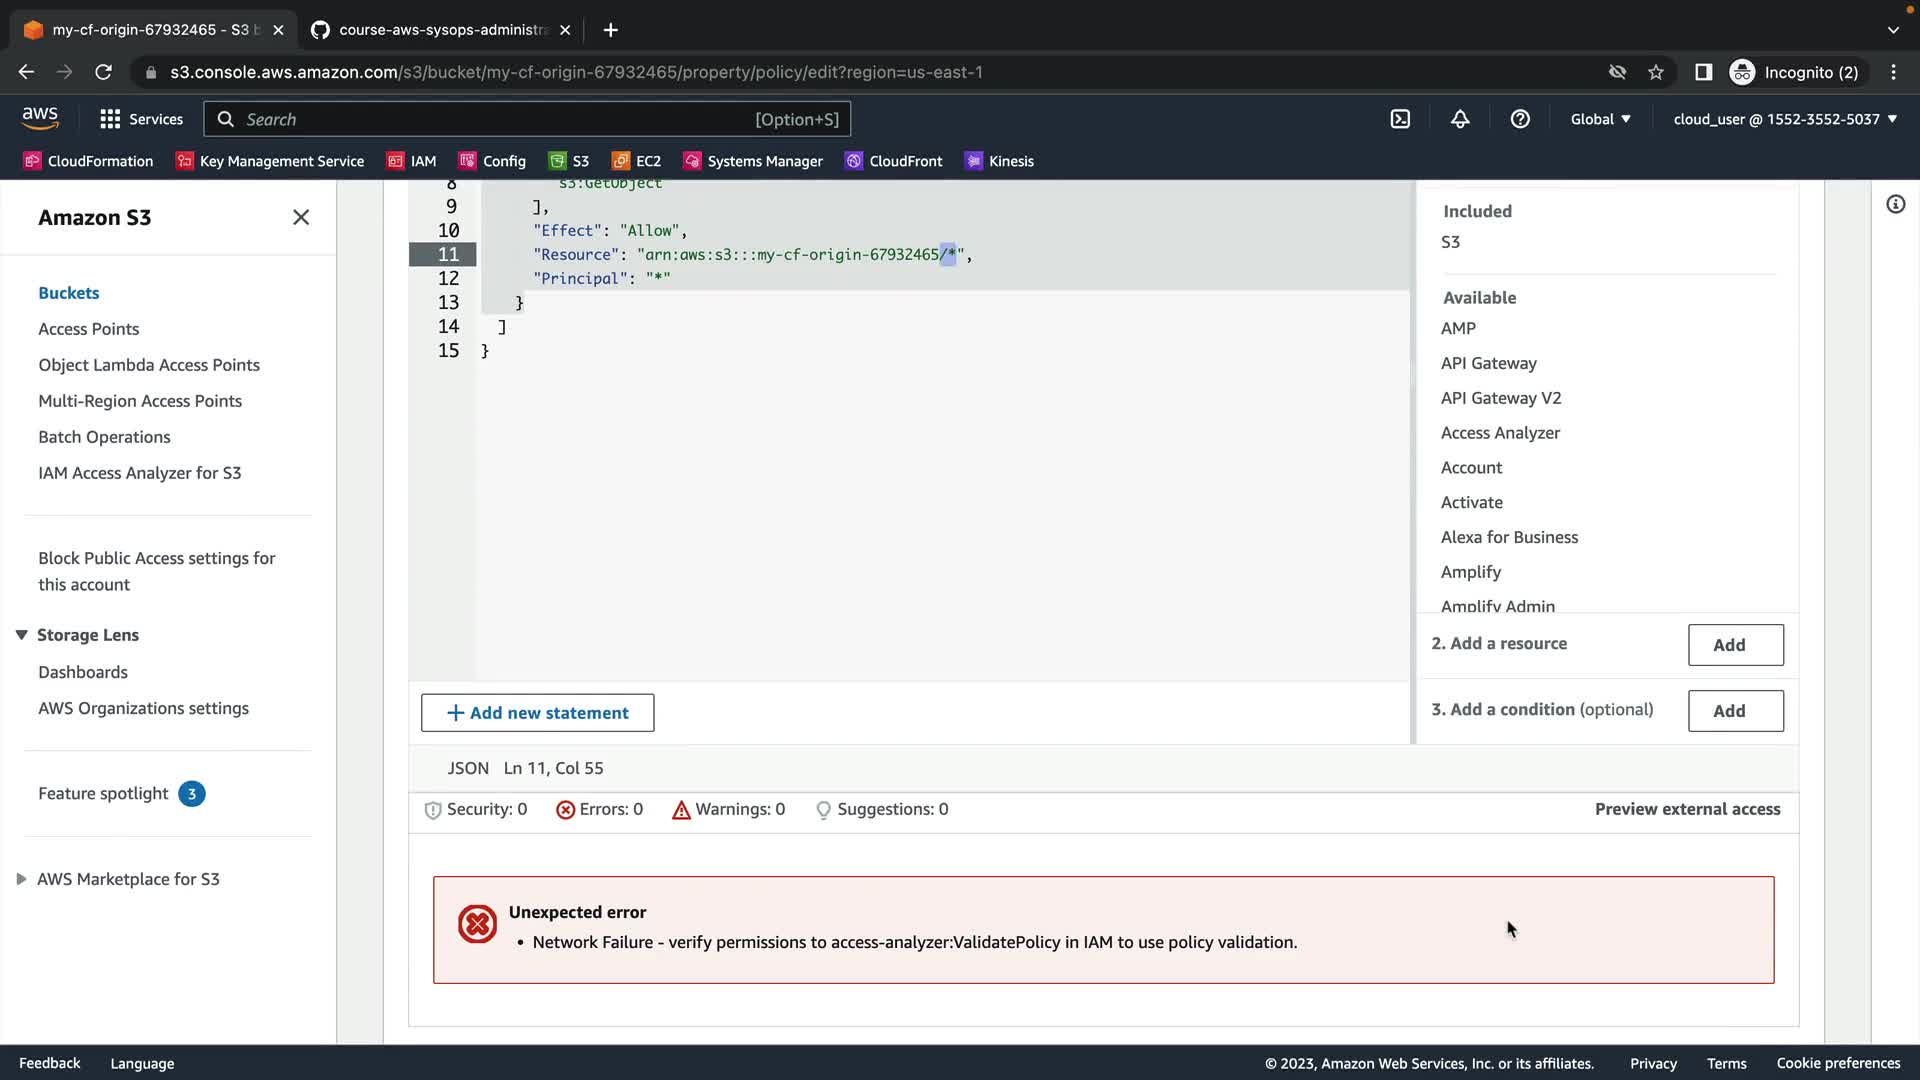Select Access Points in the sidebar

pyautogui.click(x=88, y=329)
